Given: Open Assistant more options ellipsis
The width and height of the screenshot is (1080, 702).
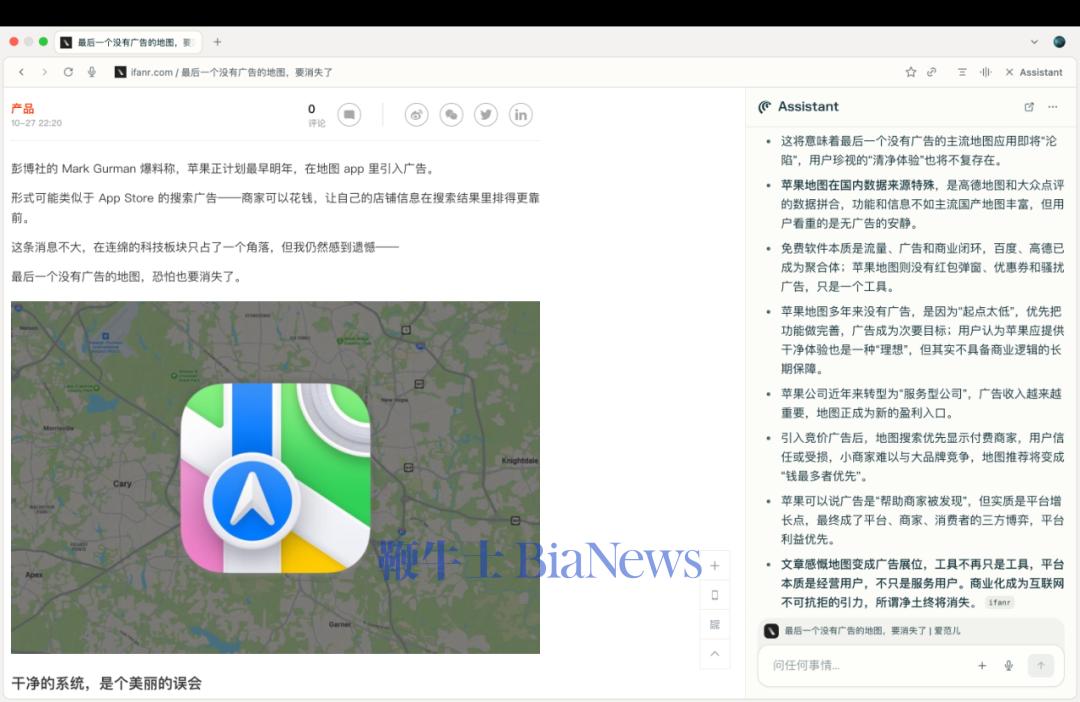Looking at the screenshot, I should [1053, 107].
